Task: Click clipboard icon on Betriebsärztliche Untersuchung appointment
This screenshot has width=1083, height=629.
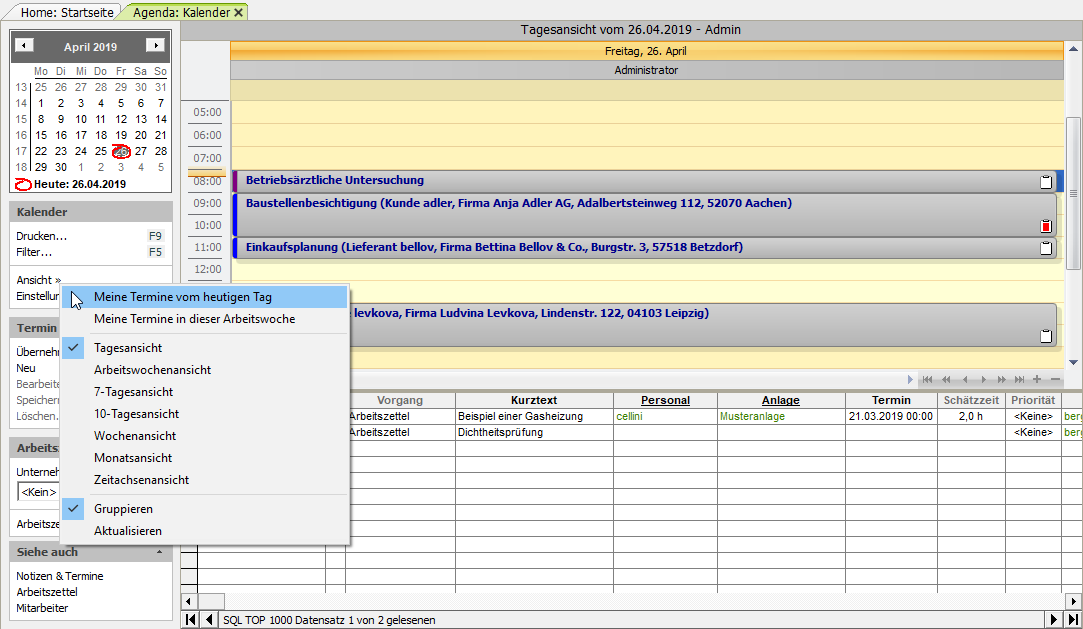Action: (1046, 182)
